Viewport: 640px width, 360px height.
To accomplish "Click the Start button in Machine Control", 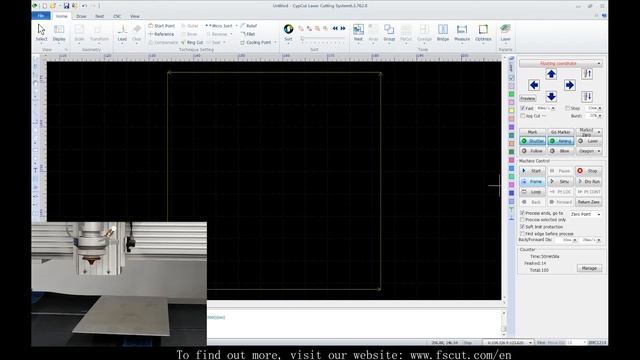I will tap(532, 171).
